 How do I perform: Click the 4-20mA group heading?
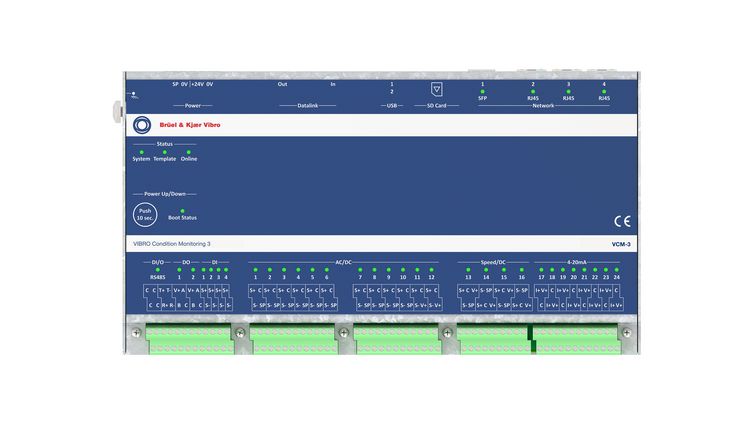click(x=576, y=263)
